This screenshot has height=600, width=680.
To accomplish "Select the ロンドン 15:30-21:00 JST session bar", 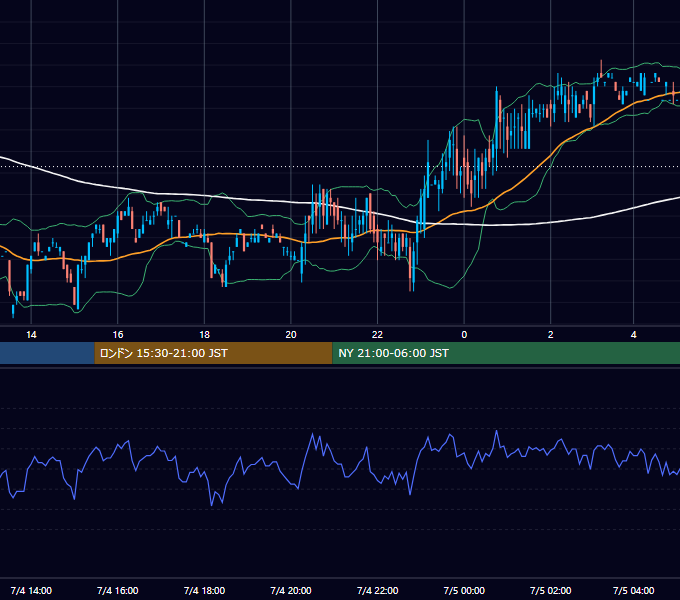I will 213,353.
